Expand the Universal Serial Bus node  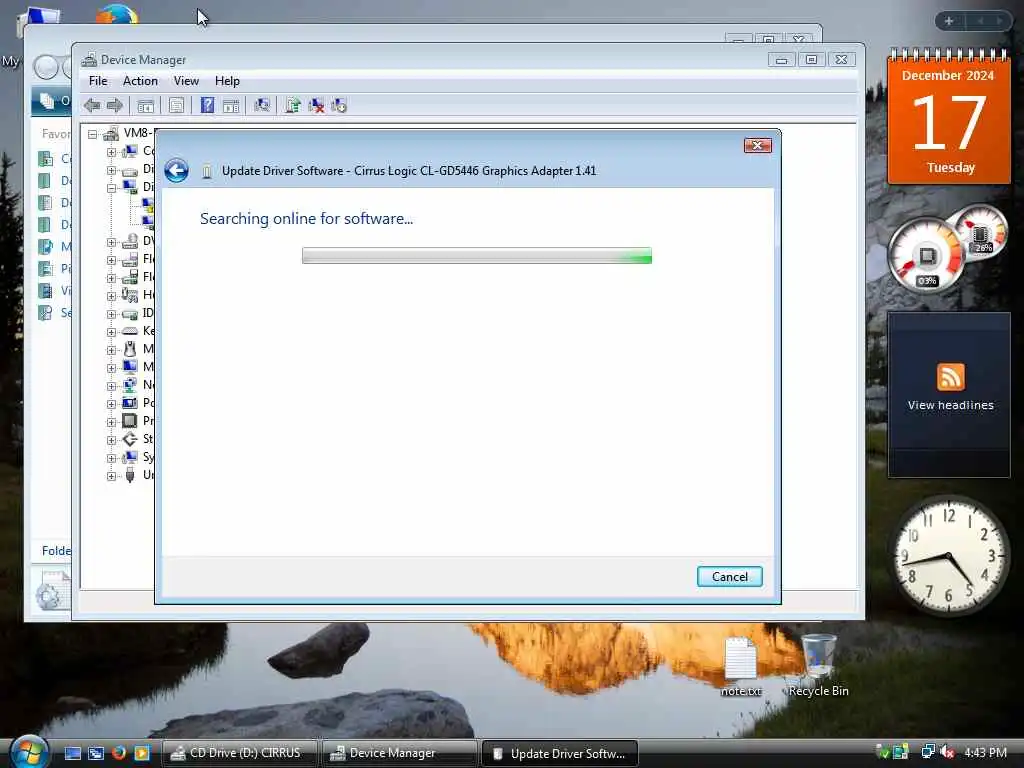tap(112, 475)
